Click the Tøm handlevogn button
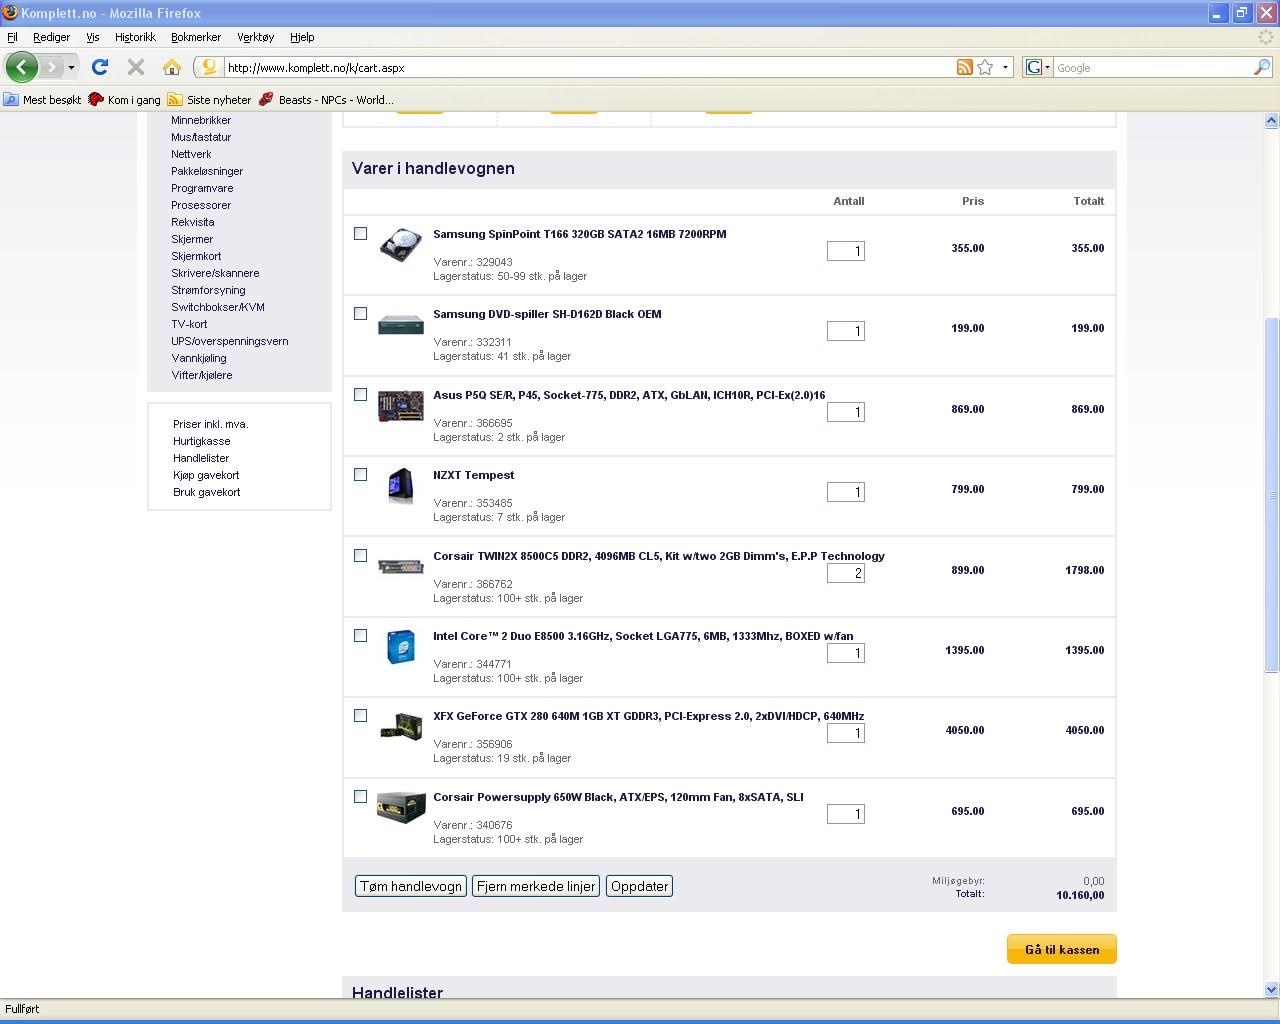 click(x=411, y=886)
